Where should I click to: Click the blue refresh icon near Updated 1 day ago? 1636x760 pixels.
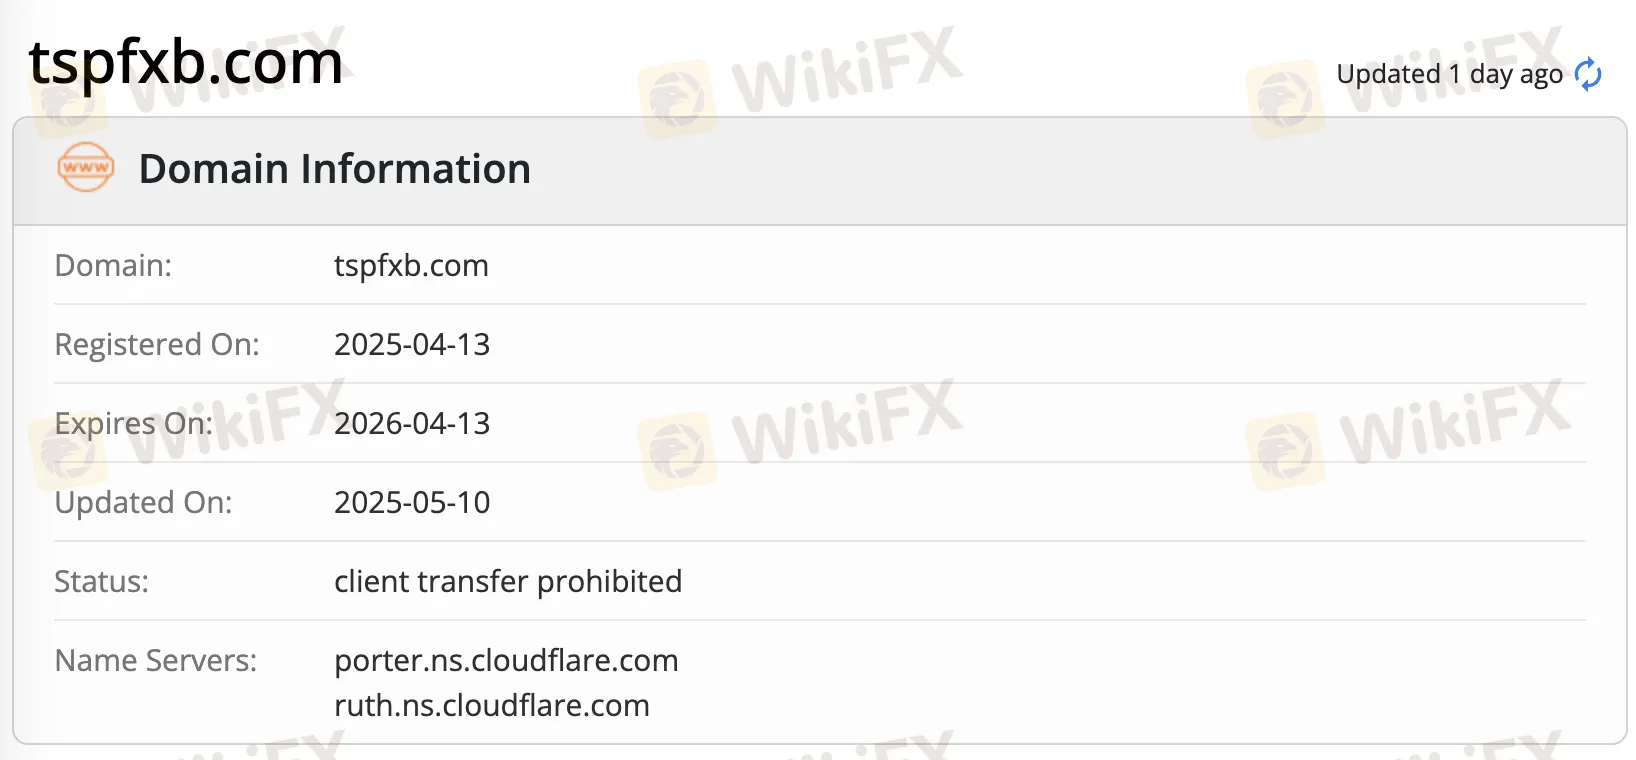1588,73
